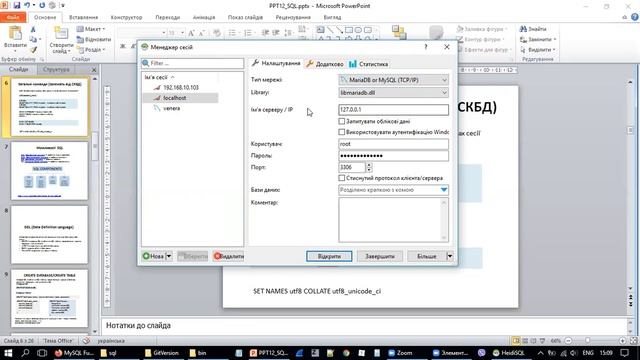Click the Cut scissors icon in ribbon
The width and height of the screenshot is (640, 360).
(x=33, y=30)
